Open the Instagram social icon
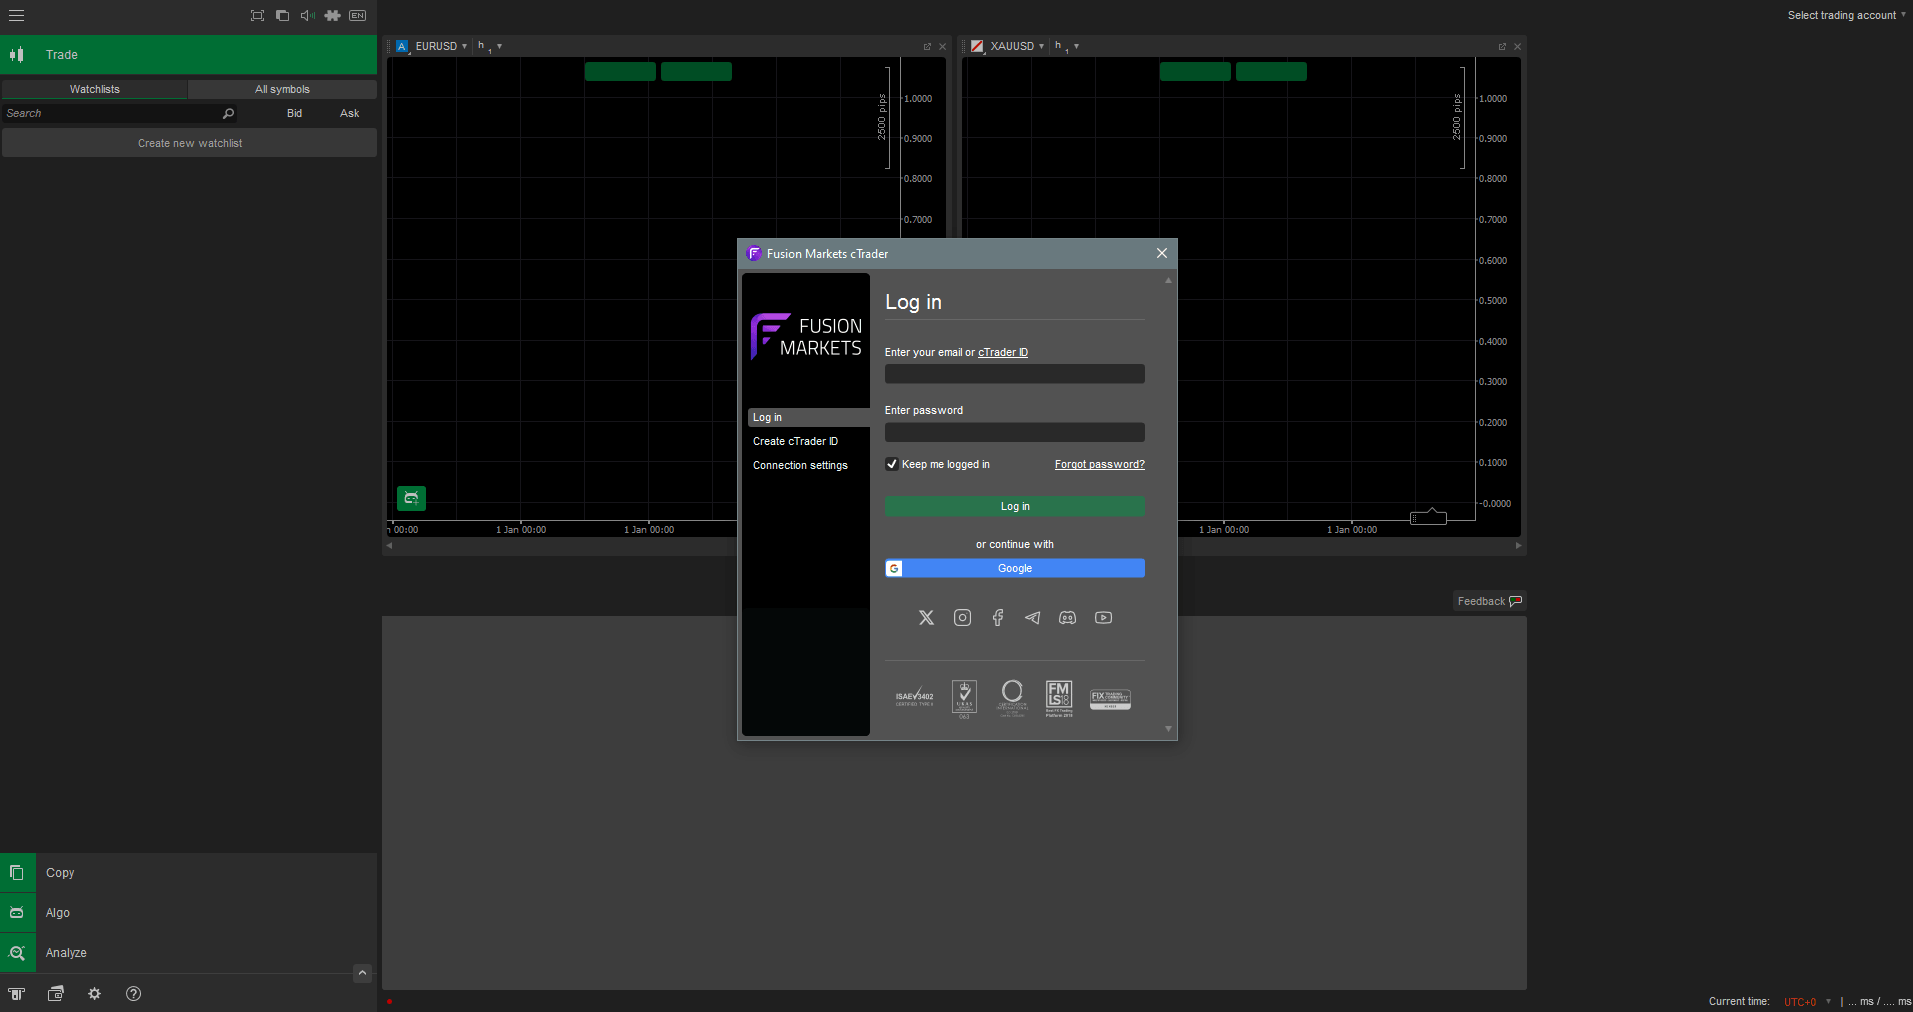The height and width of the screenshot is (1012, 1913). (962, 618)
